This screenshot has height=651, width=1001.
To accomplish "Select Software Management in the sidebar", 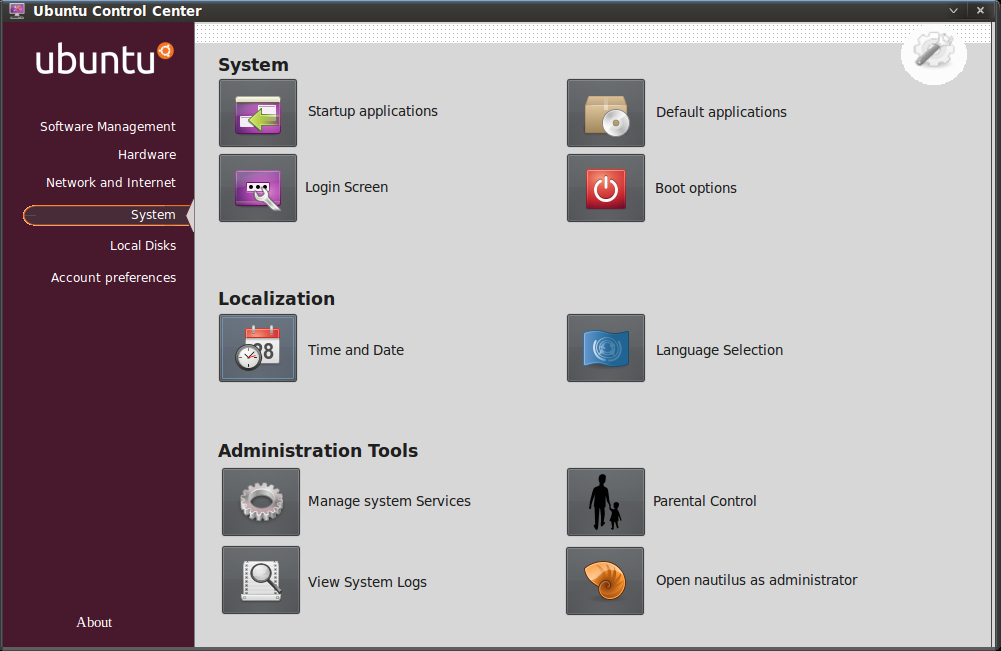I will (x=107, y=126).
